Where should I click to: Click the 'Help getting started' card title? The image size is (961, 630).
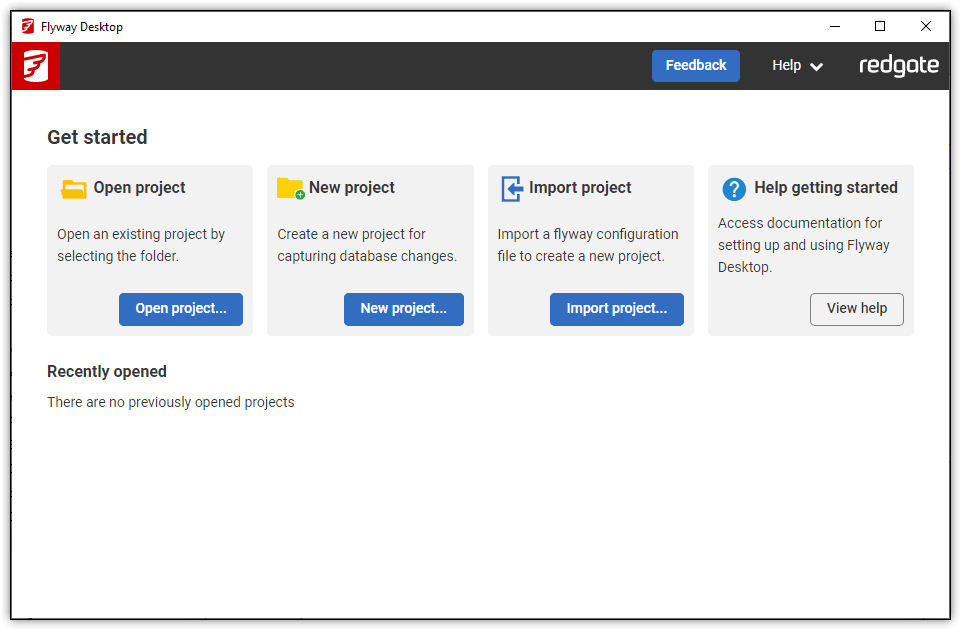point(826,188)
